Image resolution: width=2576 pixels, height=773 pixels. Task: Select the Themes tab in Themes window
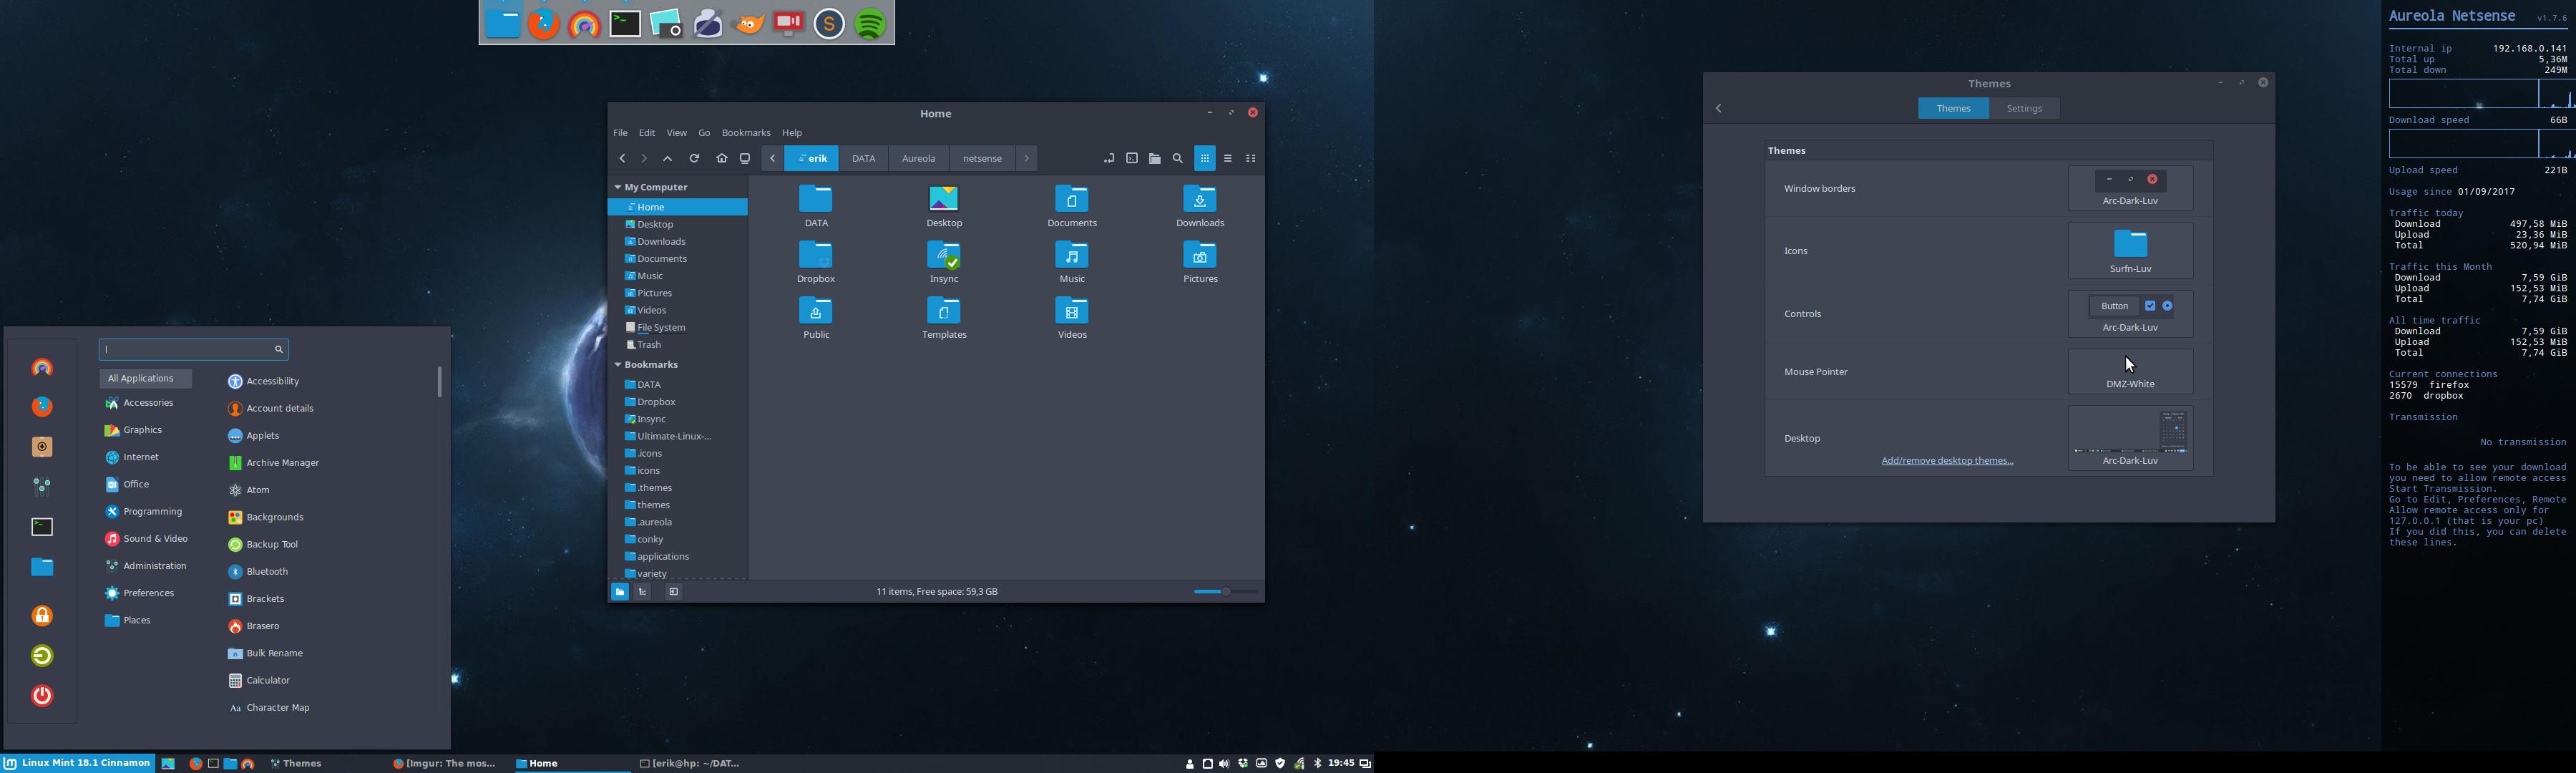pos(1953,108)
